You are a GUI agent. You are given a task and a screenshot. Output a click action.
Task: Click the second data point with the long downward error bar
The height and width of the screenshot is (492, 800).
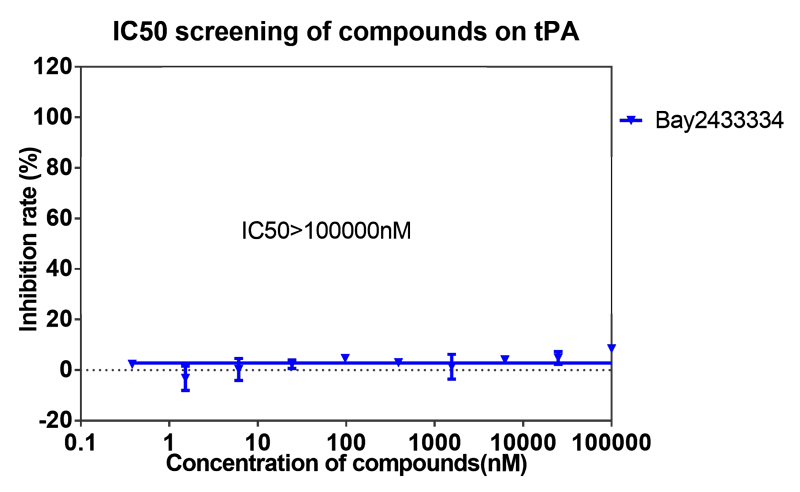pyautogui.click(x=185, y=376)
